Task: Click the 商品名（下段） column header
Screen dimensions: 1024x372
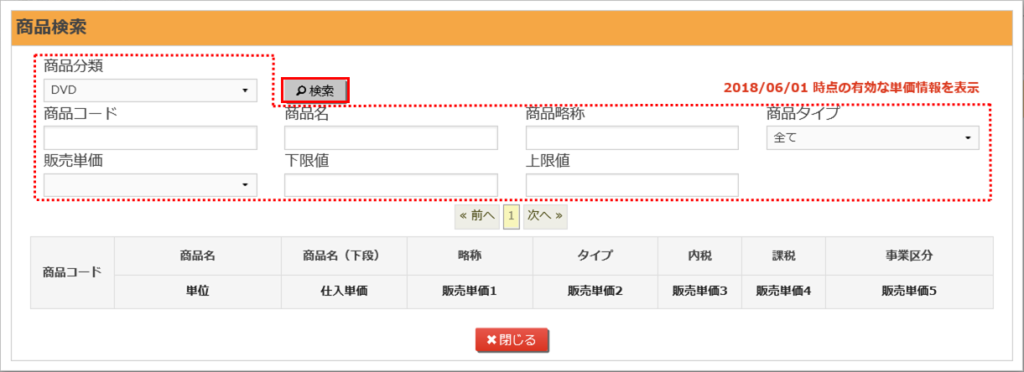Action: 344,256
